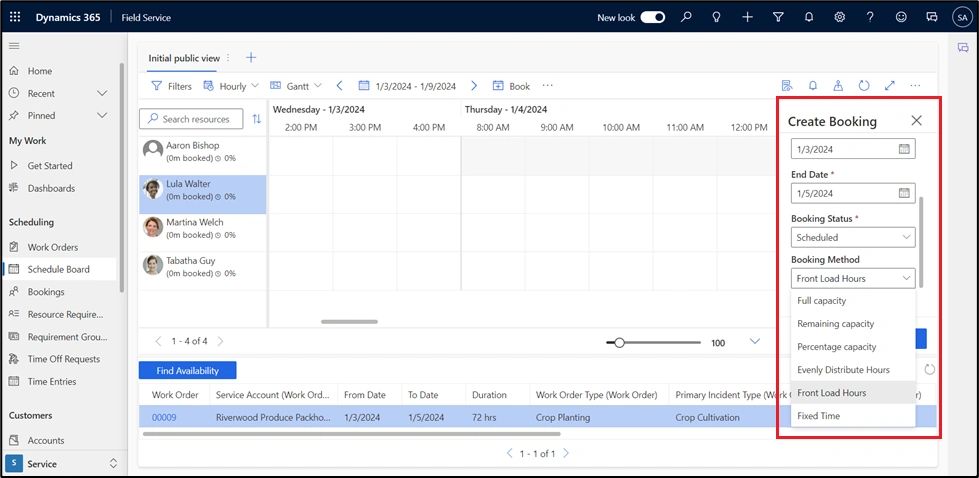
Task: Adjust the zoom slider handle
Action: coord(619,343)
